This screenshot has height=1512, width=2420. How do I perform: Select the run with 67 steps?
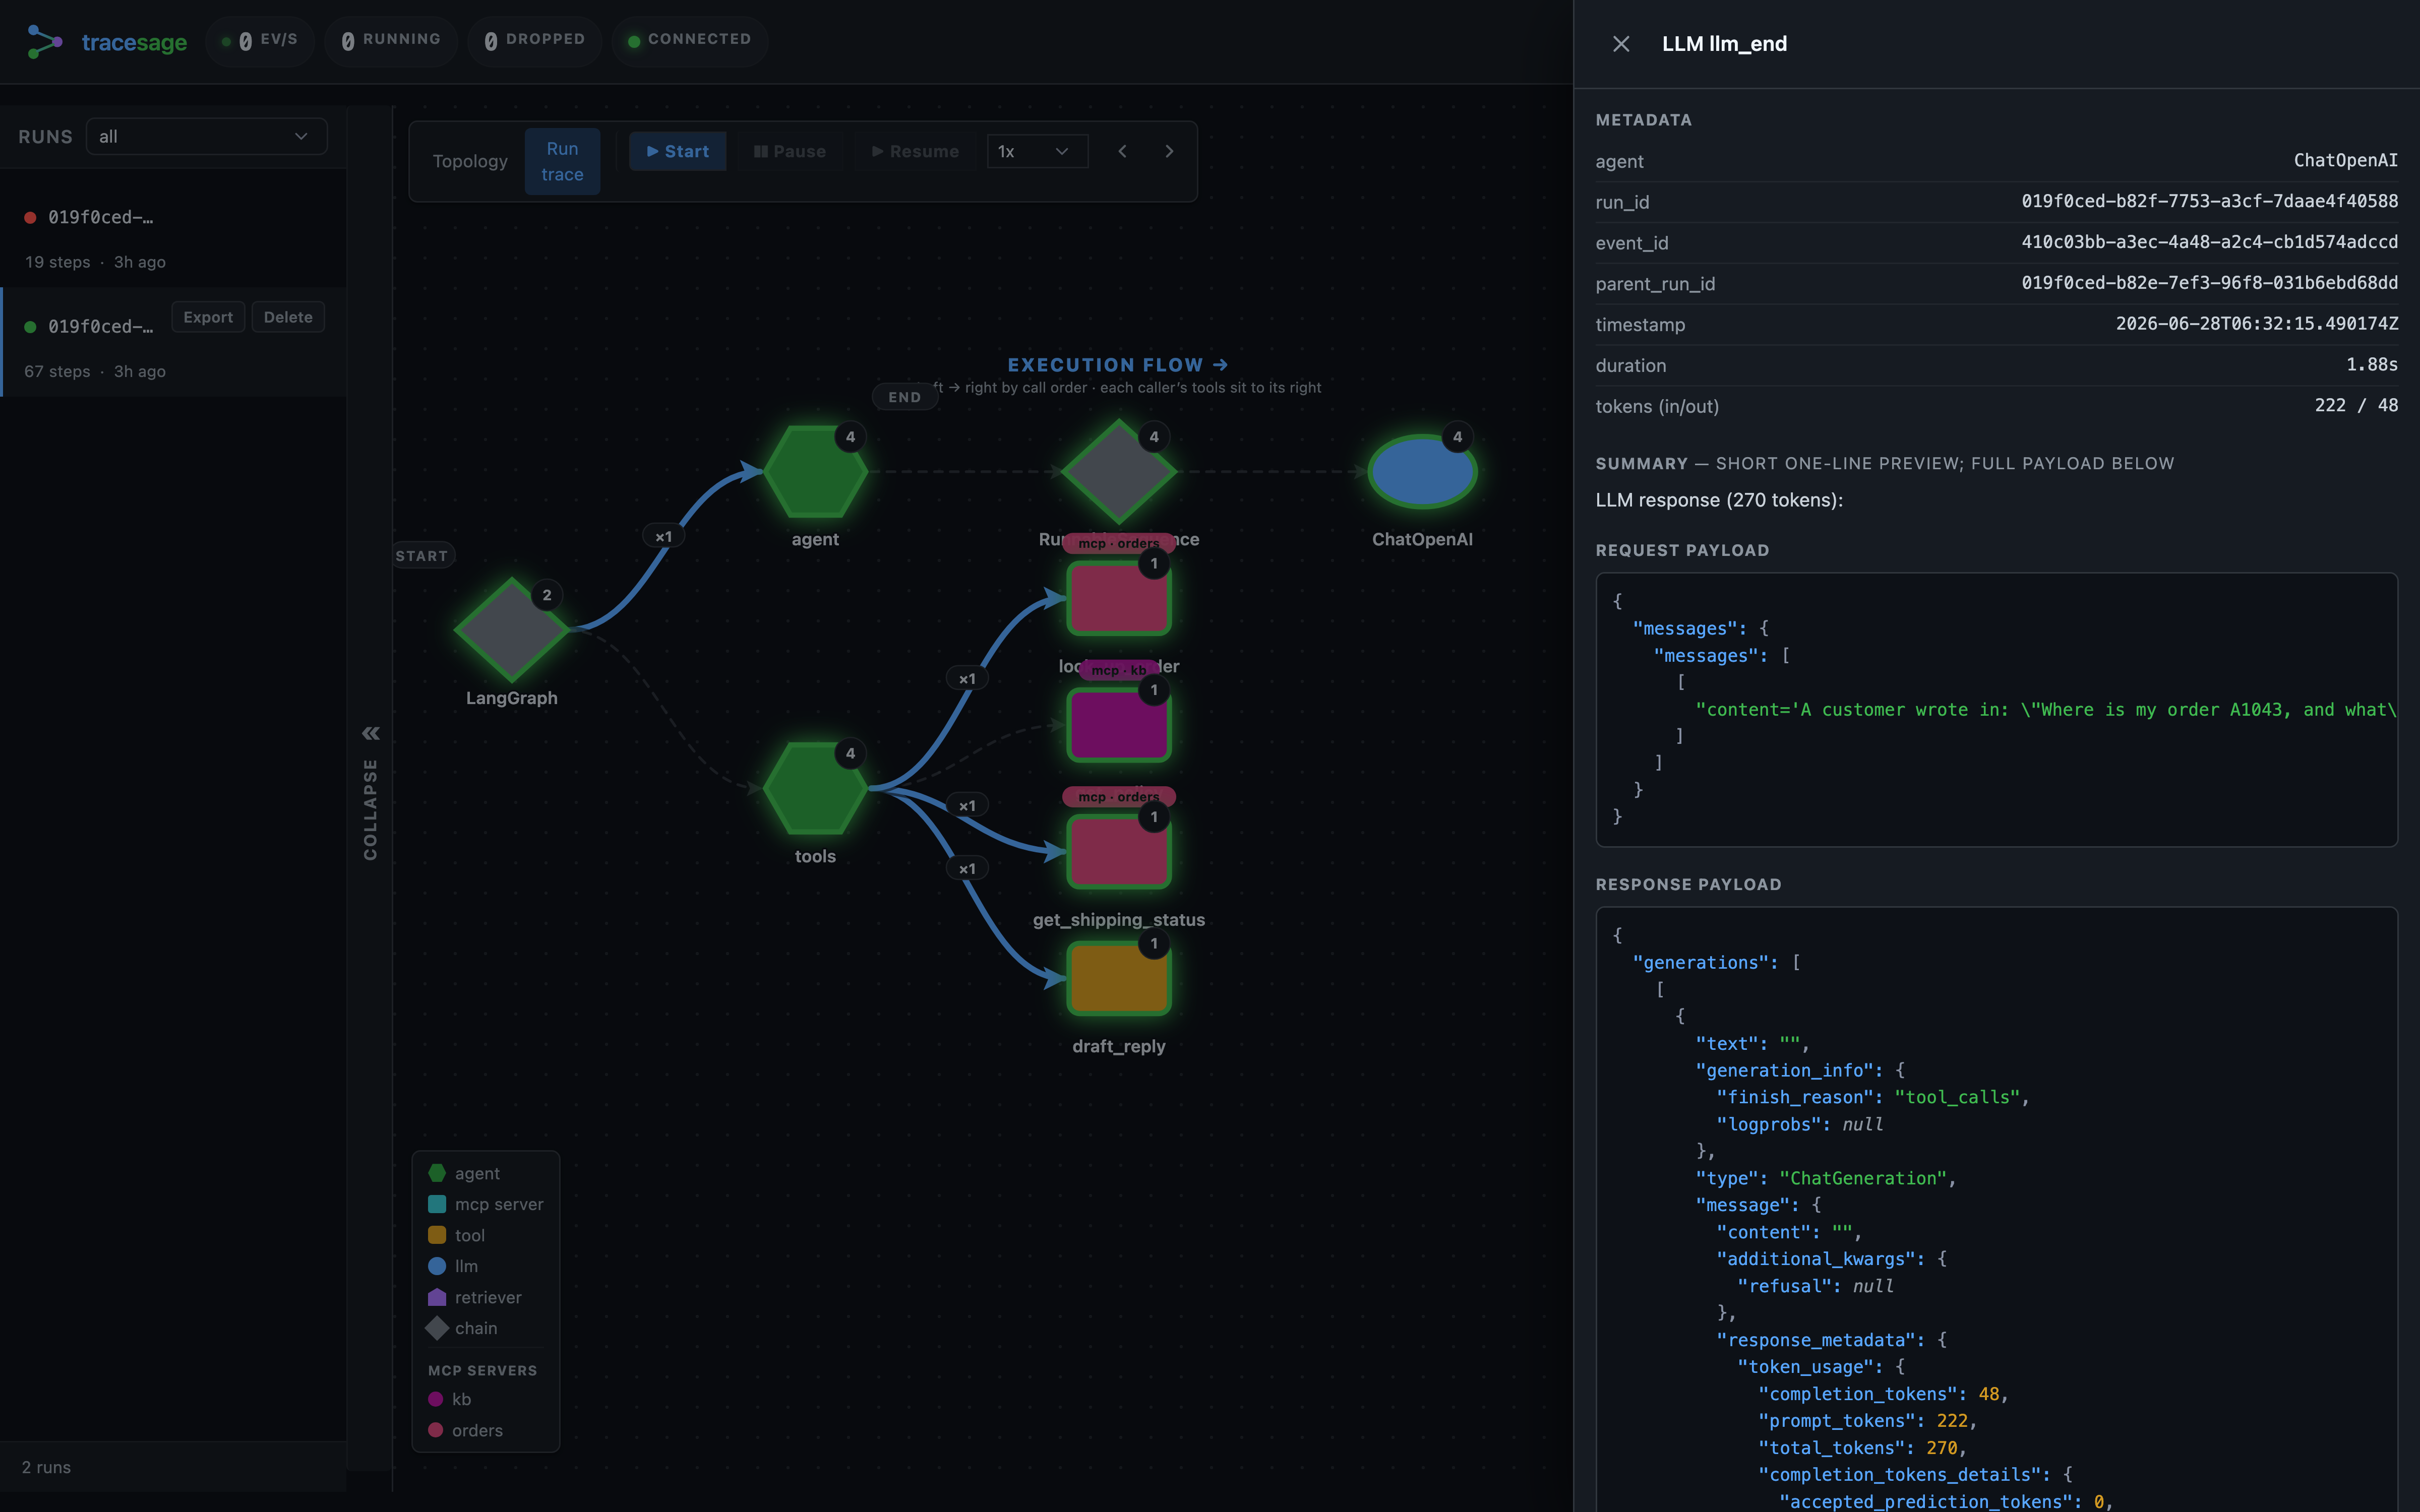(x=174, y=343)
